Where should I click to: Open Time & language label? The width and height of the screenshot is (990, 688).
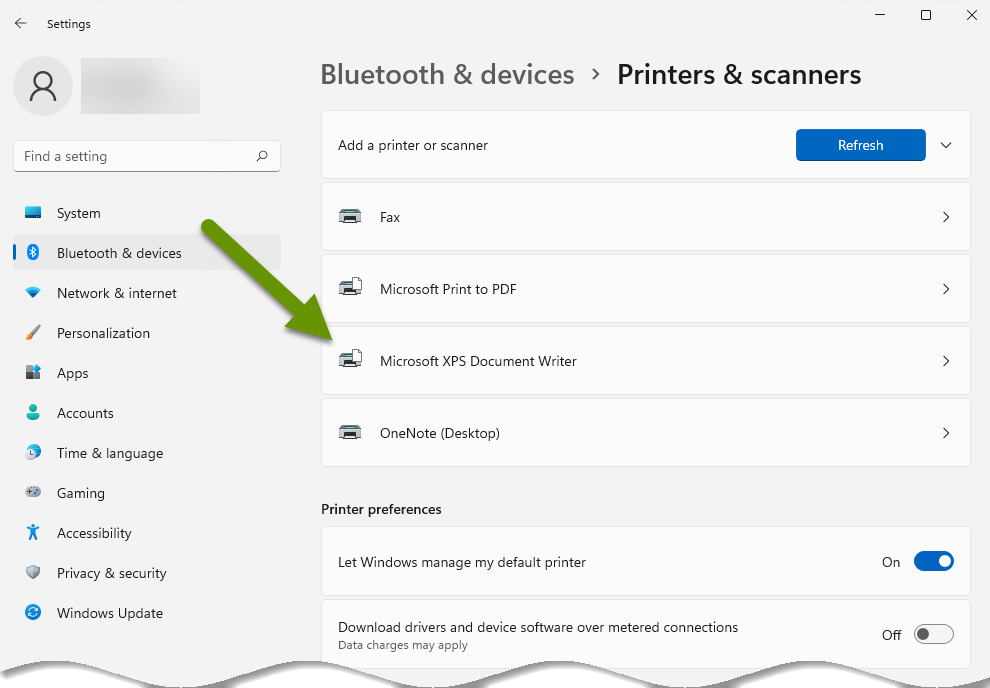110,453
